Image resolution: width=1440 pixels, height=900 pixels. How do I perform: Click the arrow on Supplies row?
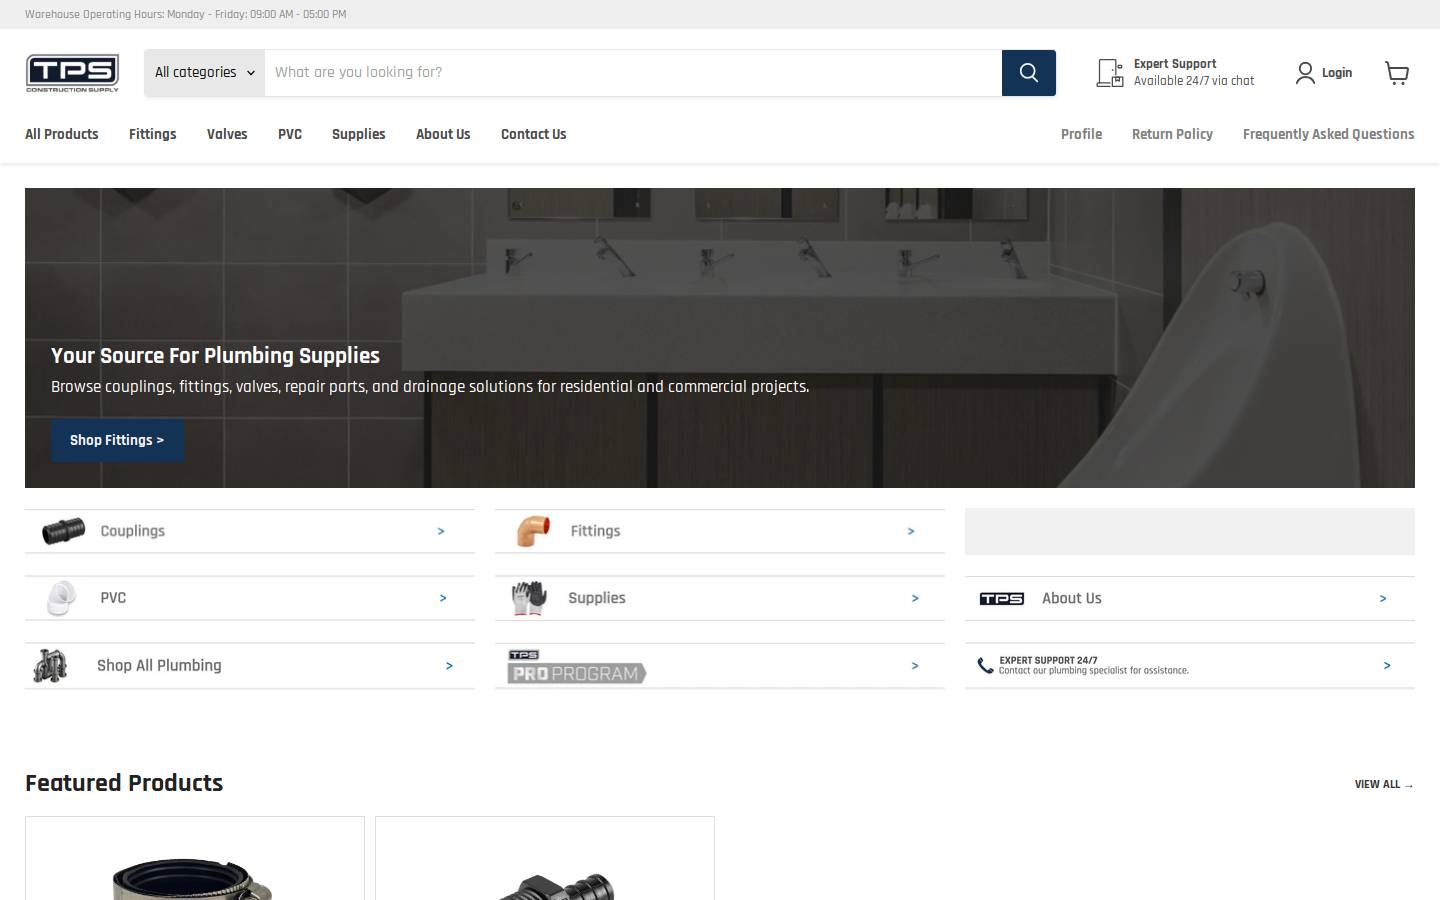click(915, 598)
